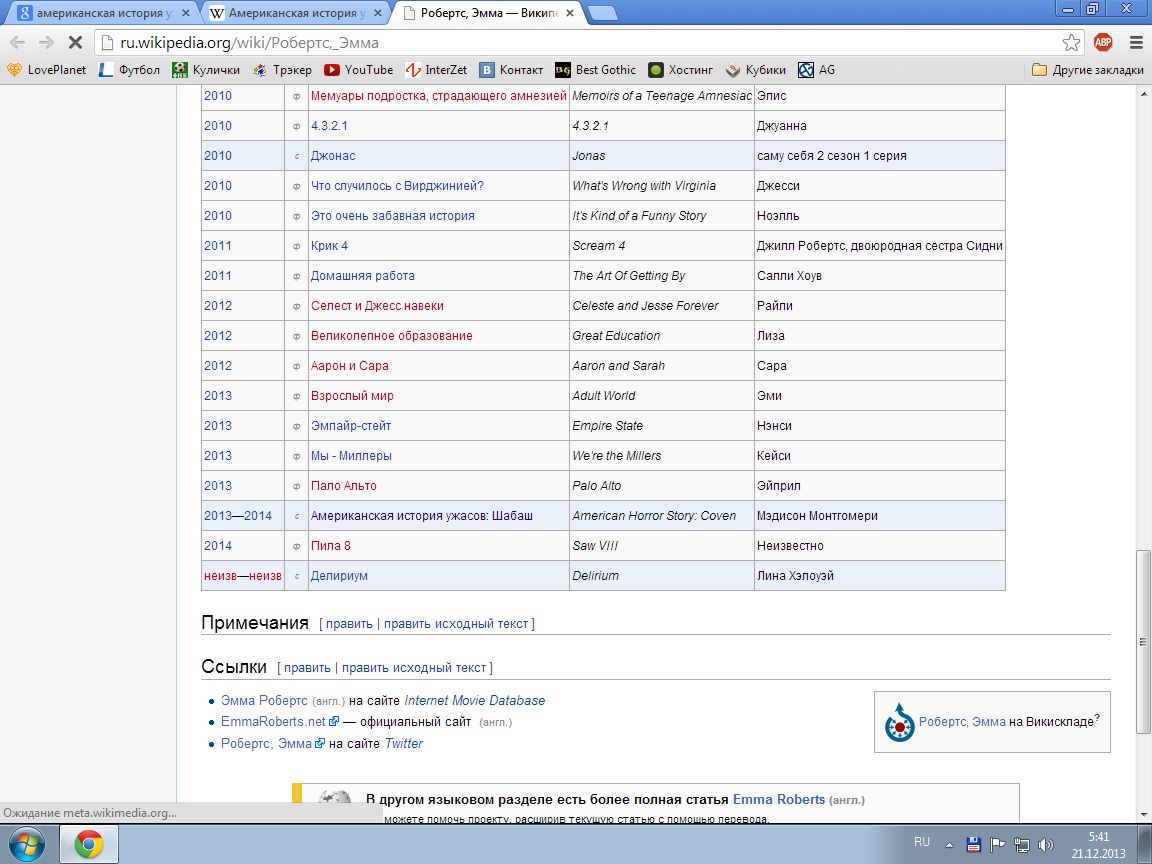This screenshot has height=864, width=1152.
Task: Click the Internet Movie Database link
Action: (474, 701)
